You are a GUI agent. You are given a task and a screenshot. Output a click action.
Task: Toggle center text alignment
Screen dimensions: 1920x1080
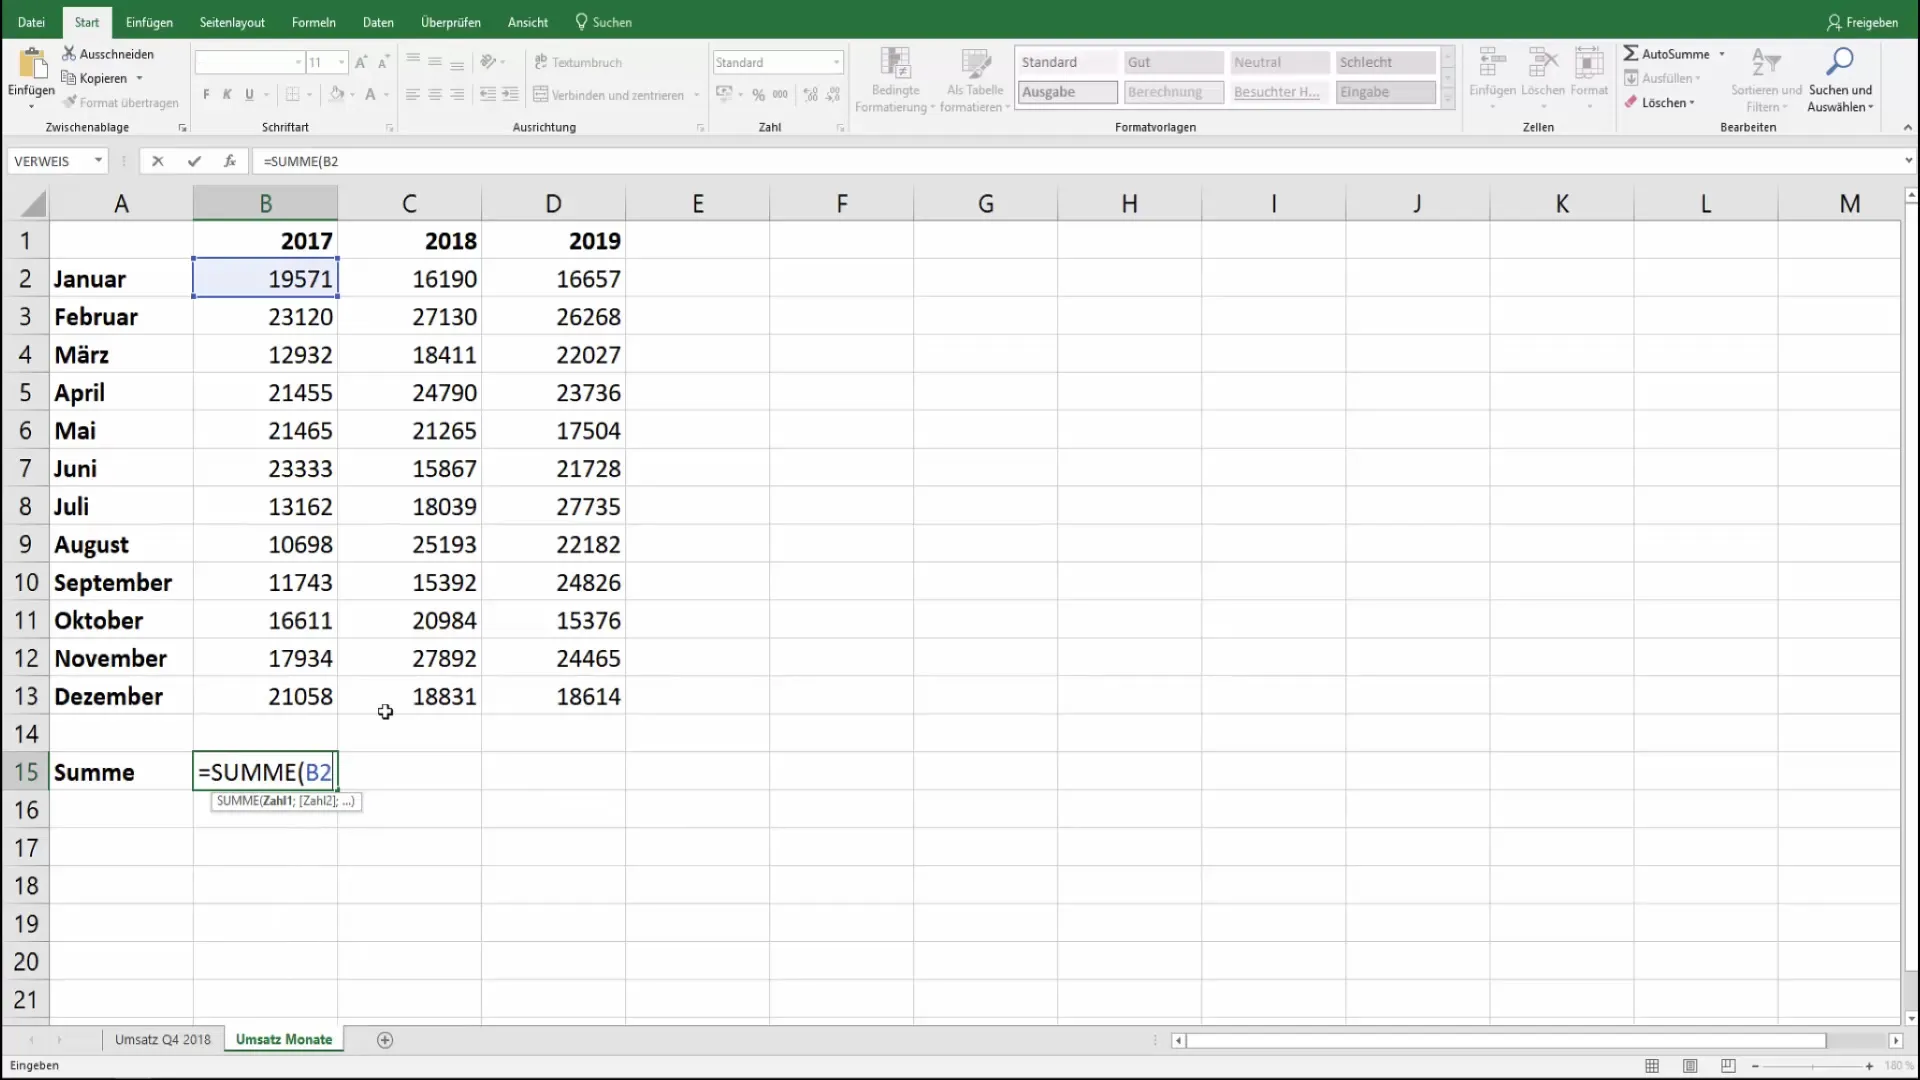(435, 95)
